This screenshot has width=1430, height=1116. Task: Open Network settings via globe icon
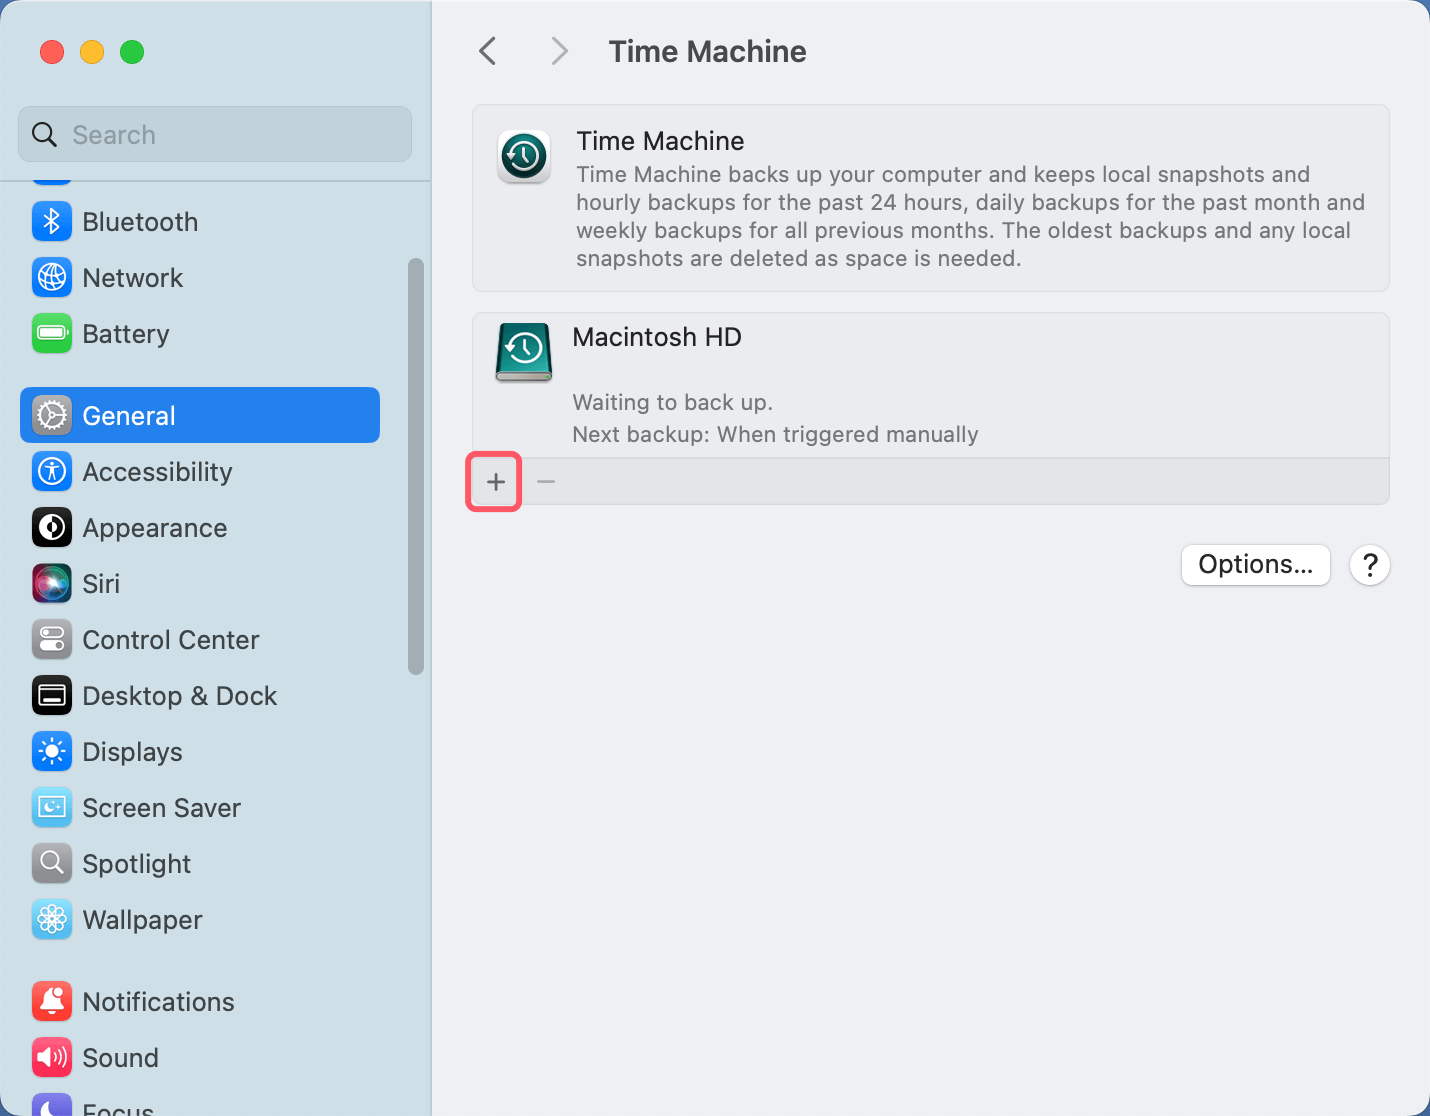52,278
